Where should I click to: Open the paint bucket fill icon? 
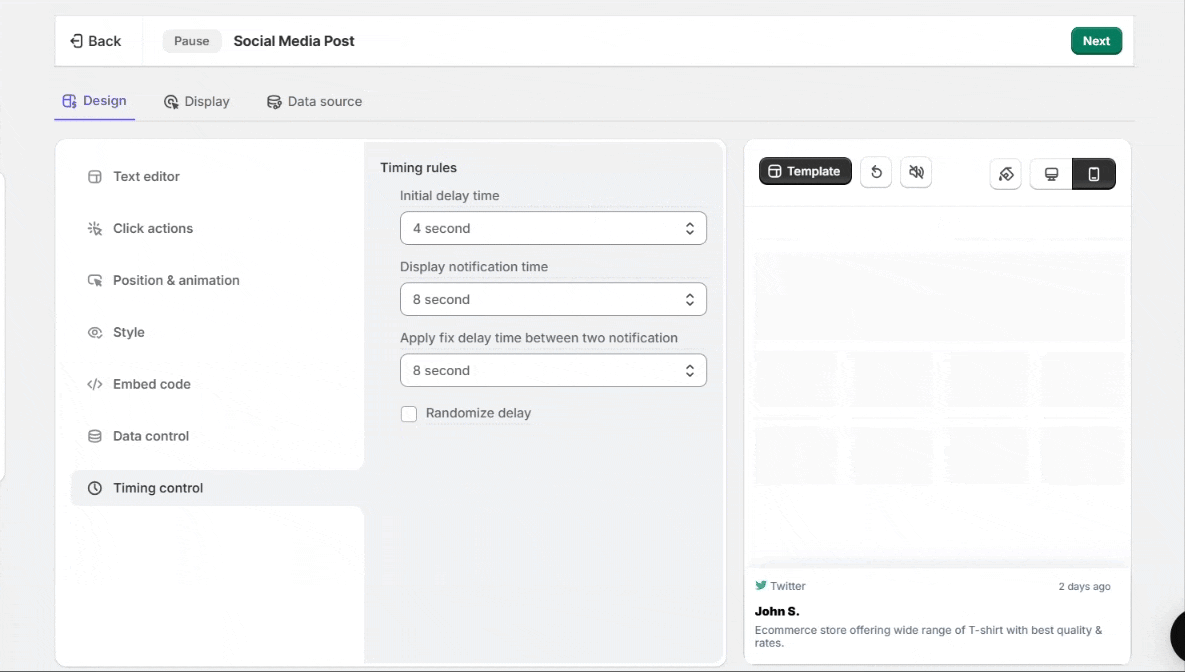tap(1007, 174)
